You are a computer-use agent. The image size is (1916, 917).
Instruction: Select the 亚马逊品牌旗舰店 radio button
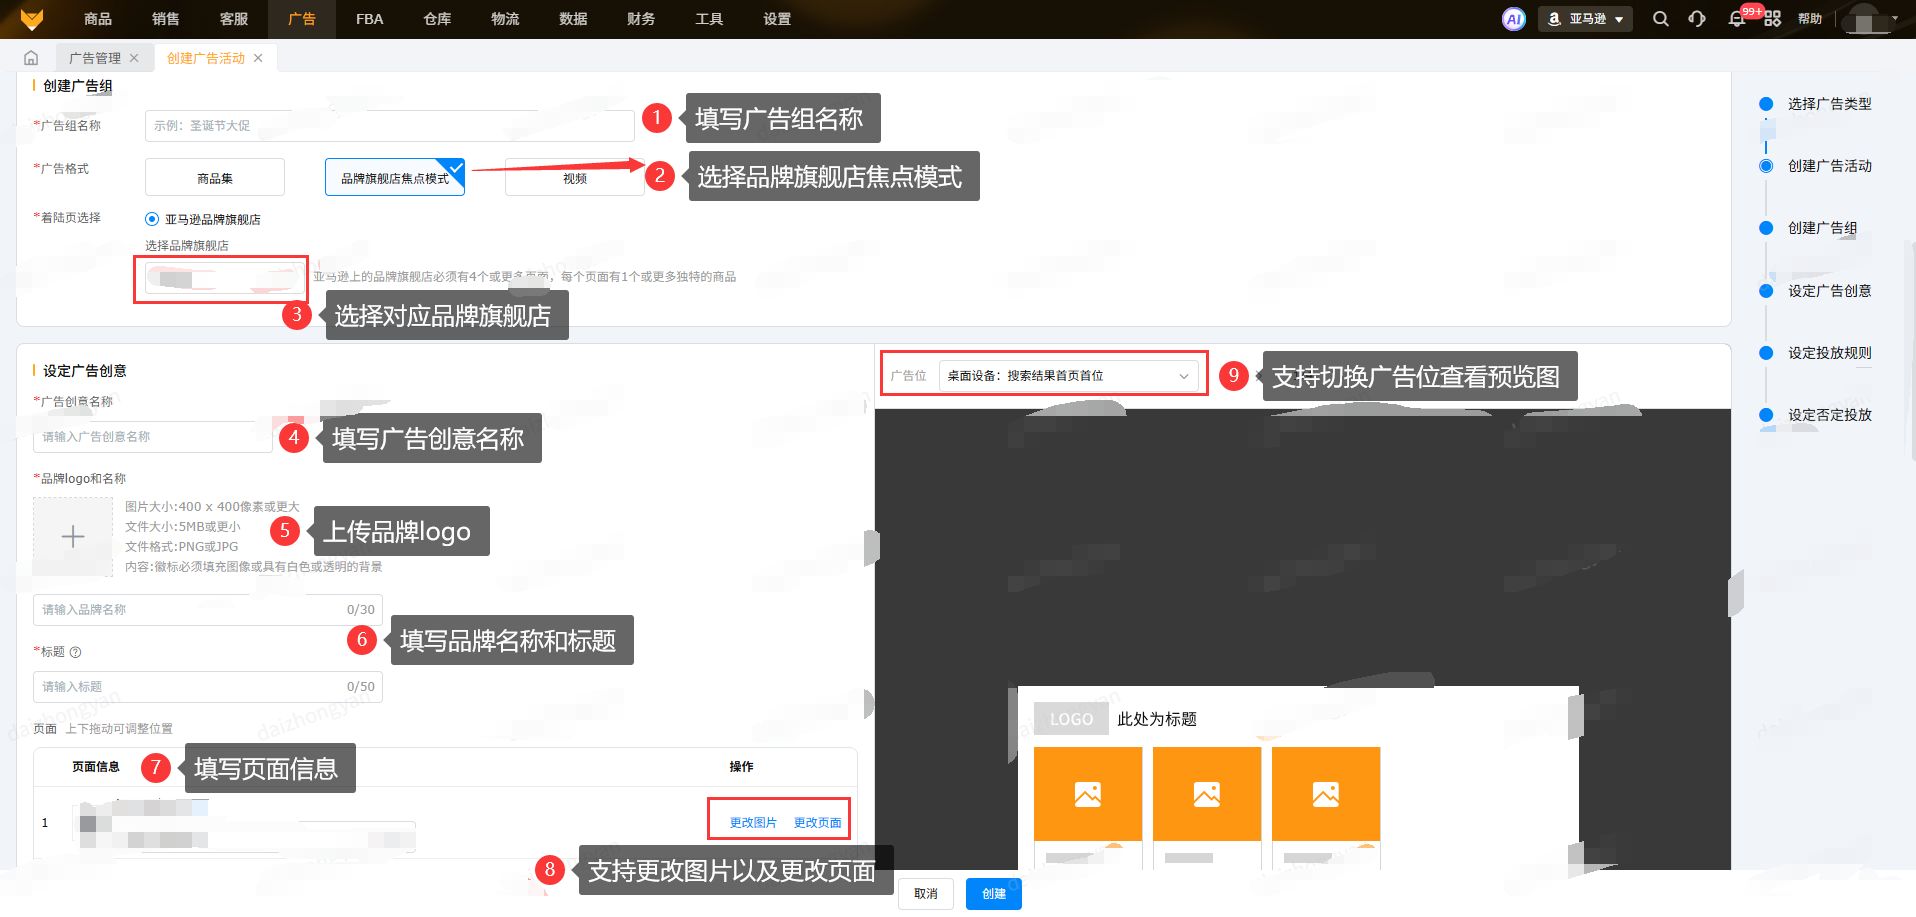(x=152, y=219)
